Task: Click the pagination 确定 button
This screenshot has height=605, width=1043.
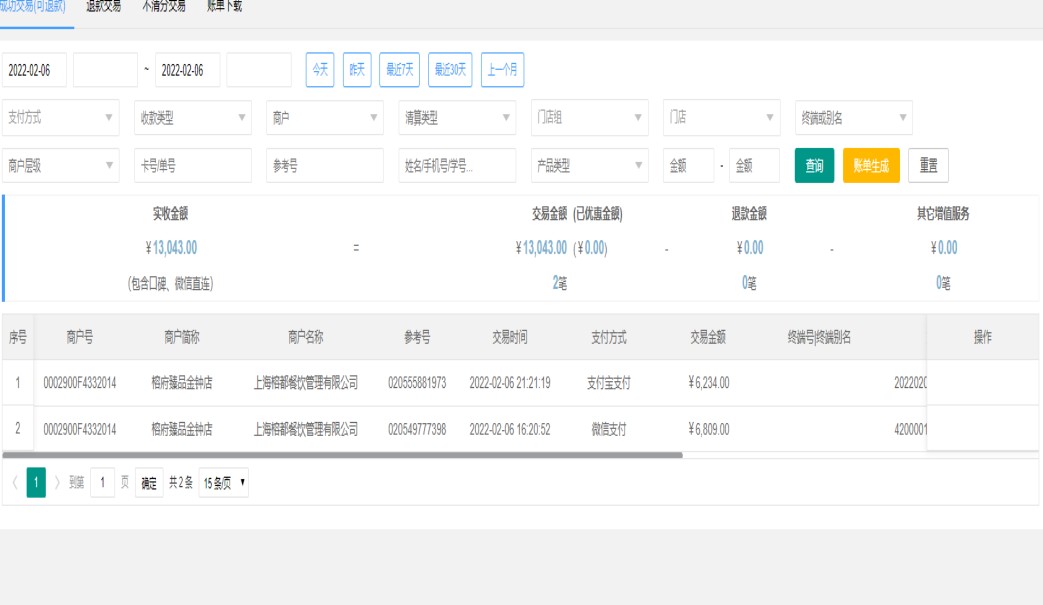Action: click(x=149, y=483)
